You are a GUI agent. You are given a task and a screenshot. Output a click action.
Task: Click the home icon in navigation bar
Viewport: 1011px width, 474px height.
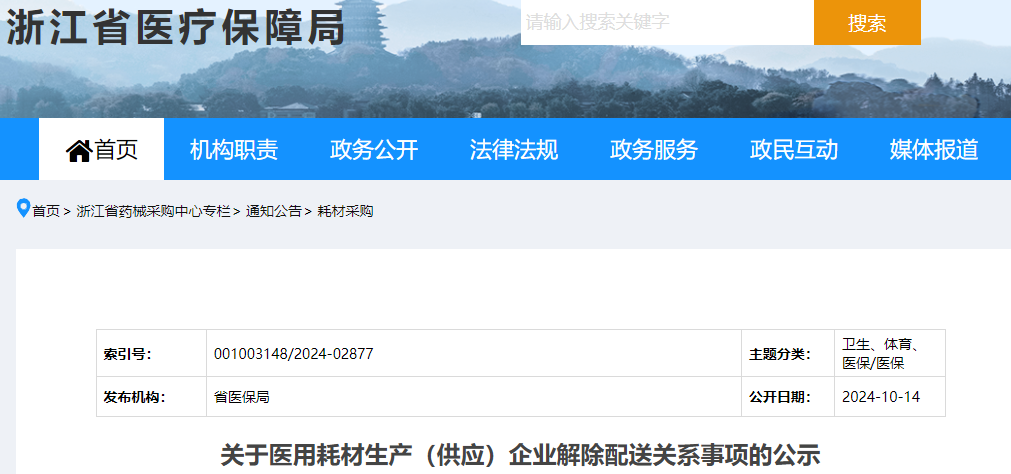[79, 150]
